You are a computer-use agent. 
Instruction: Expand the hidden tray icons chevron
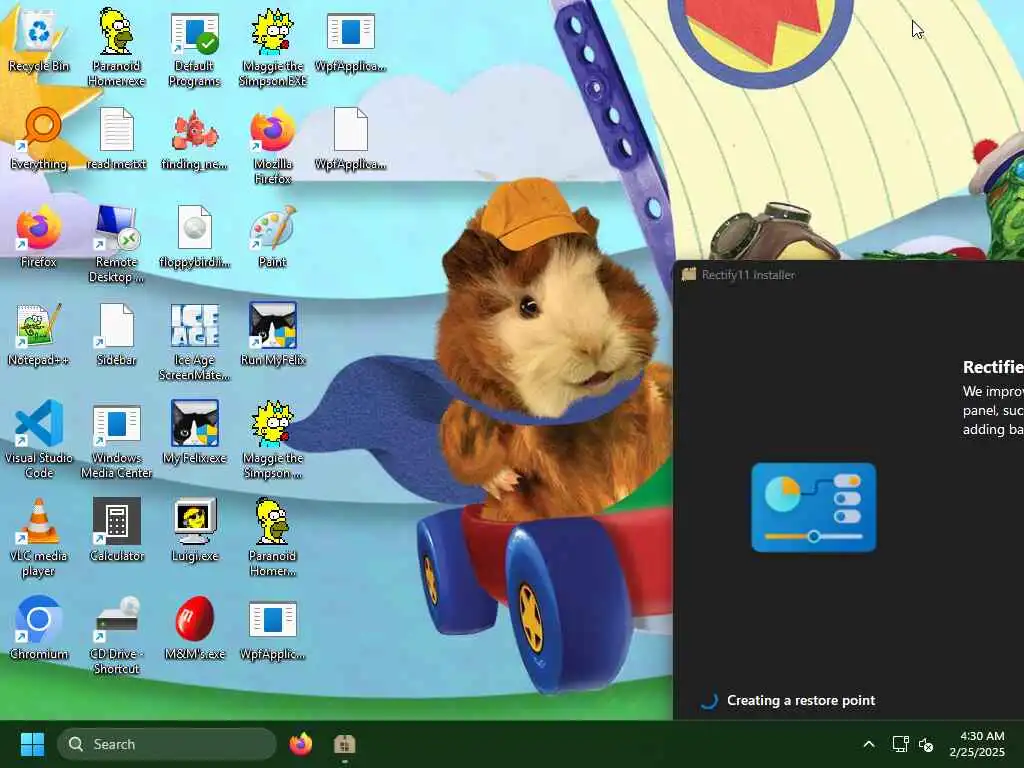[x=869, y=744]
